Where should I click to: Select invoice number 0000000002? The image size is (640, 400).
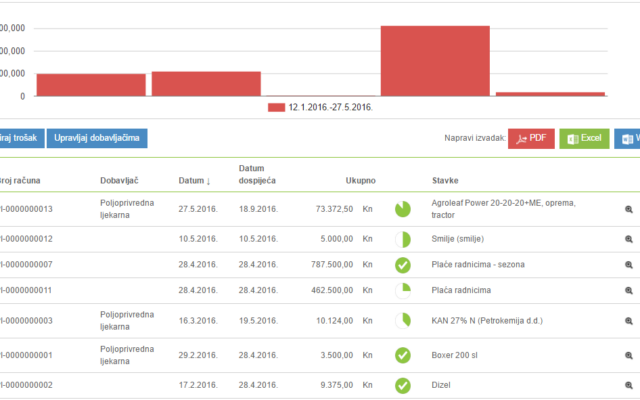[26, 385]
